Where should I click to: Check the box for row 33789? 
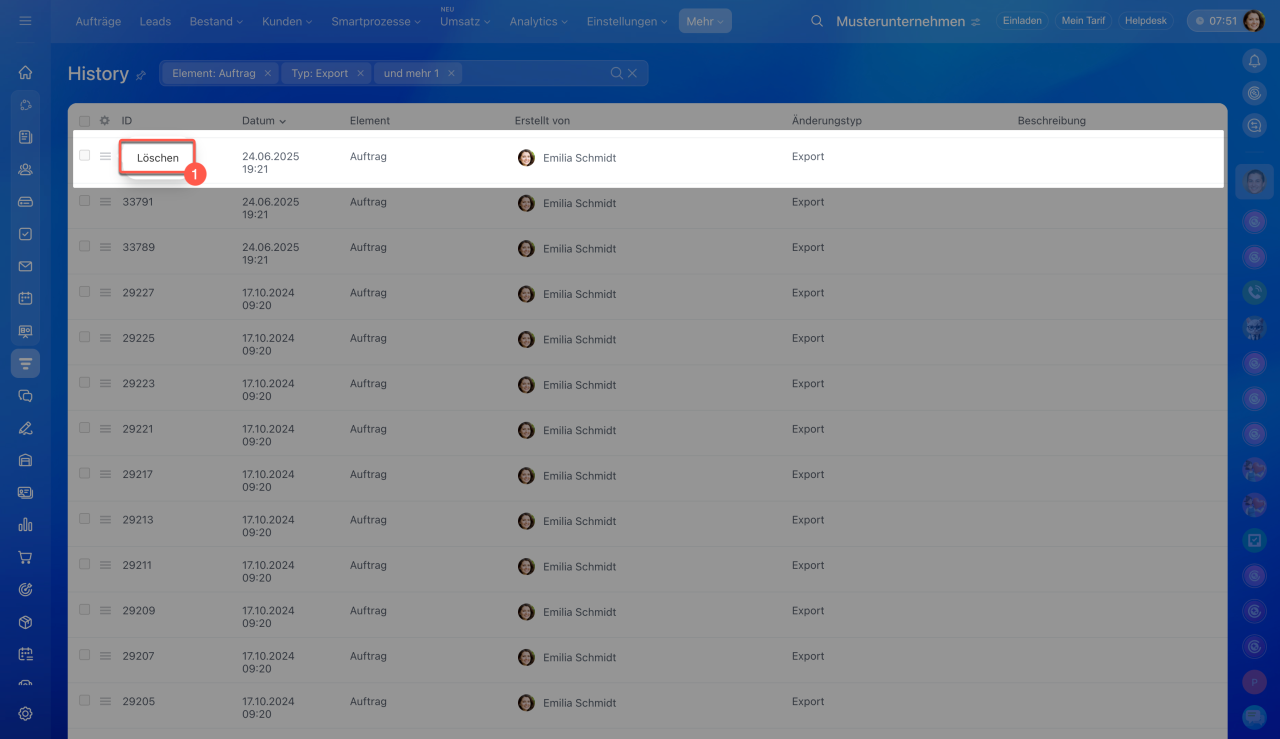coord(85,247)
